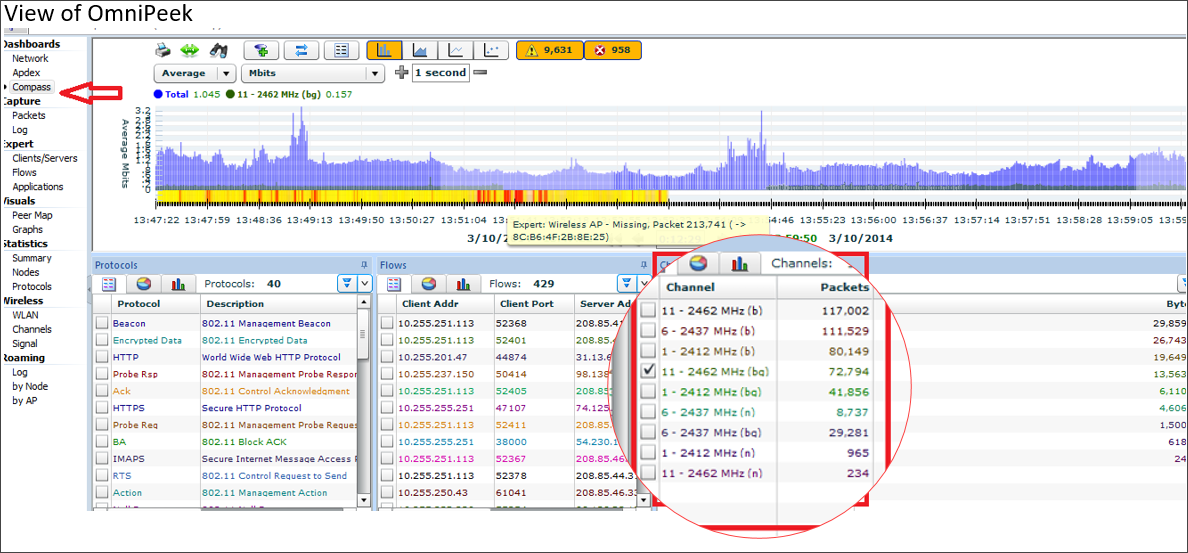1188x553 pixels.
Task: Check the HTTPS protocol checkbox
Action: pyautogui.click(x=102, y=408)
